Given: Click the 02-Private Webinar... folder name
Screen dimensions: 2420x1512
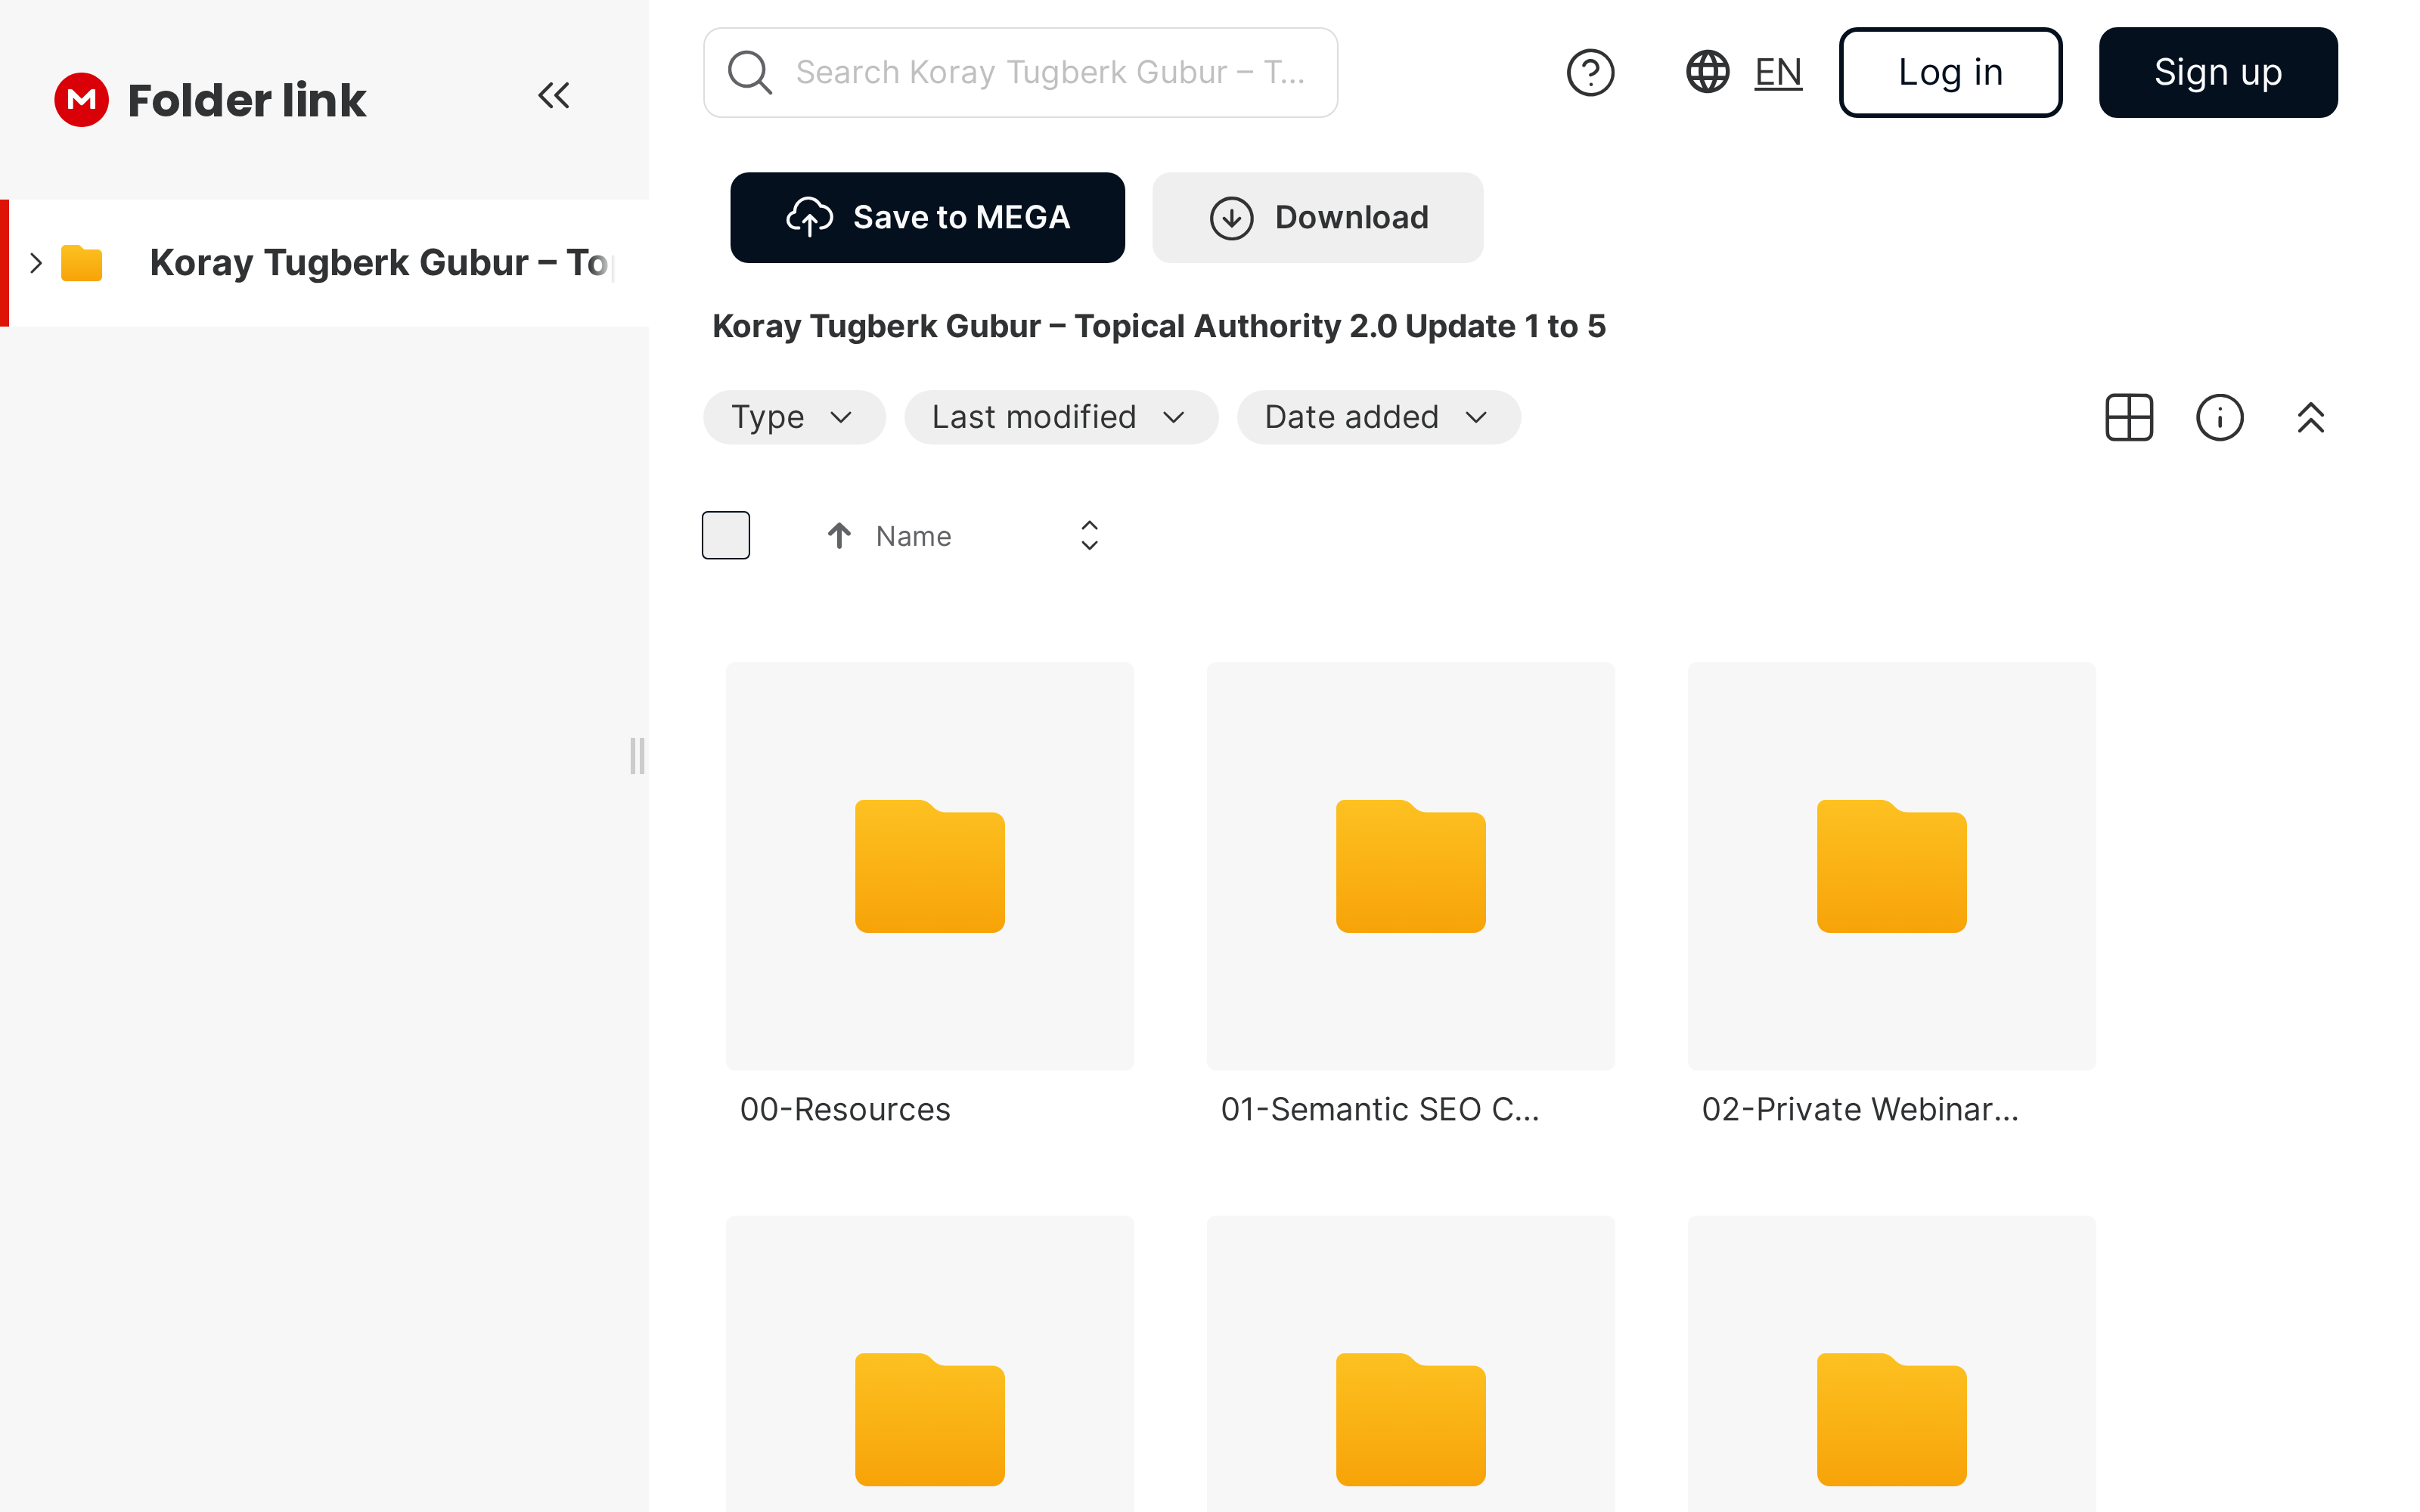Looking at the screenshot, I should [1860, 1110].
